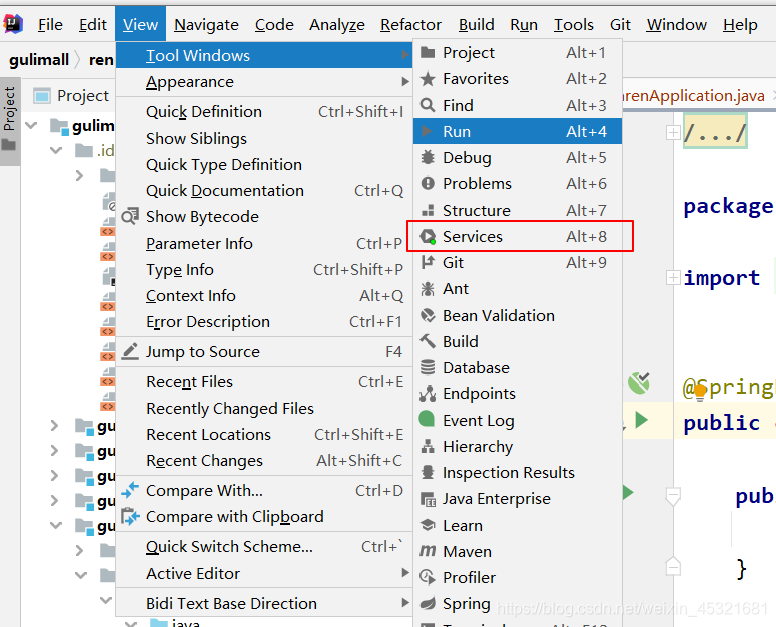Open the File menu
This screenshot has width=776, height=627.
tap(50, 24)
